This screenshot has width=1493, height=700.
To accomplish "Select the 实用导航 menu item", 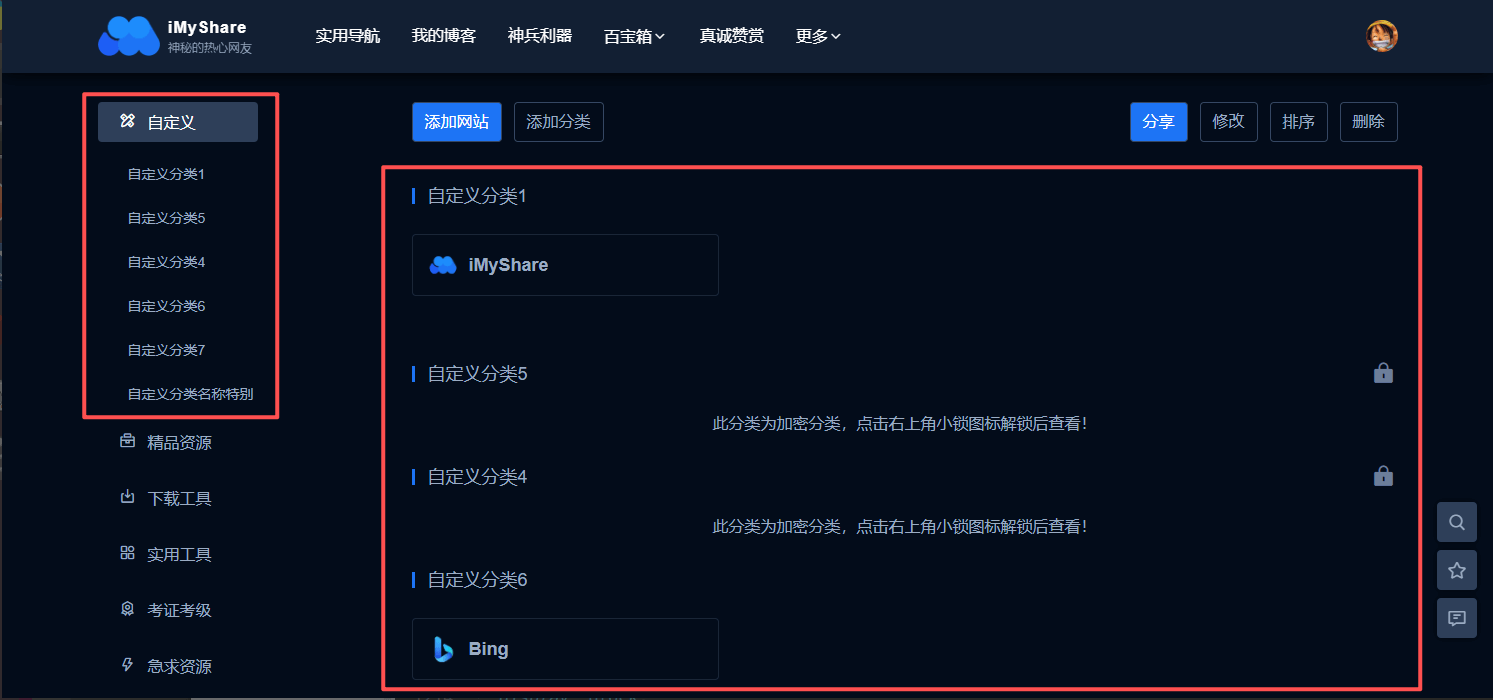I will [x=348, y=35].
